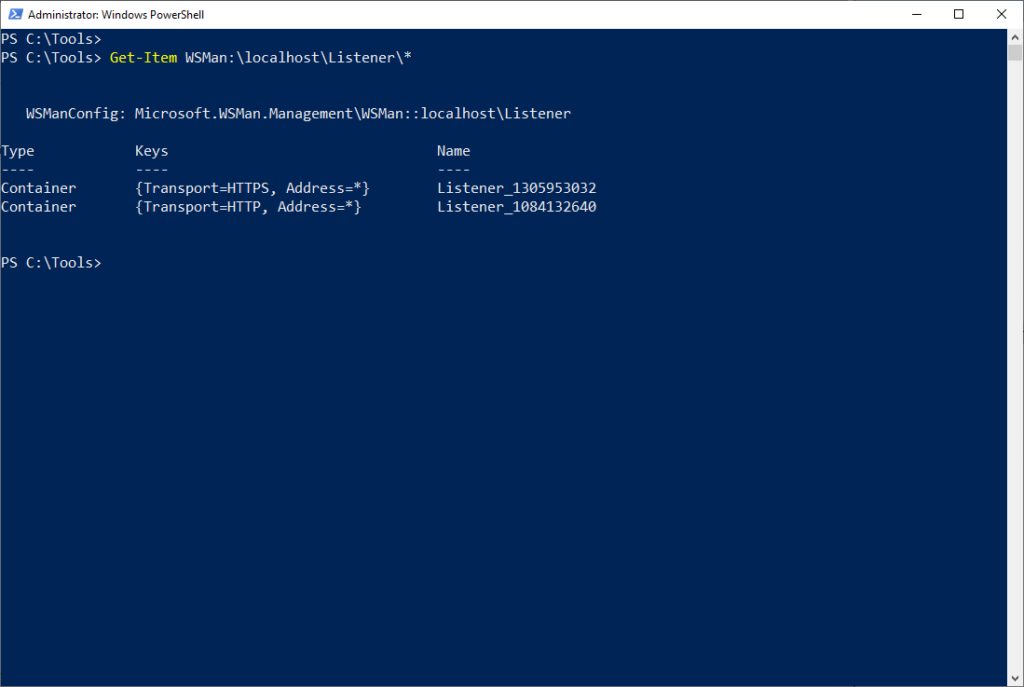1024x687 pixels.
Task: Select the yellow Get-Item command text
Action: point(143,57)
